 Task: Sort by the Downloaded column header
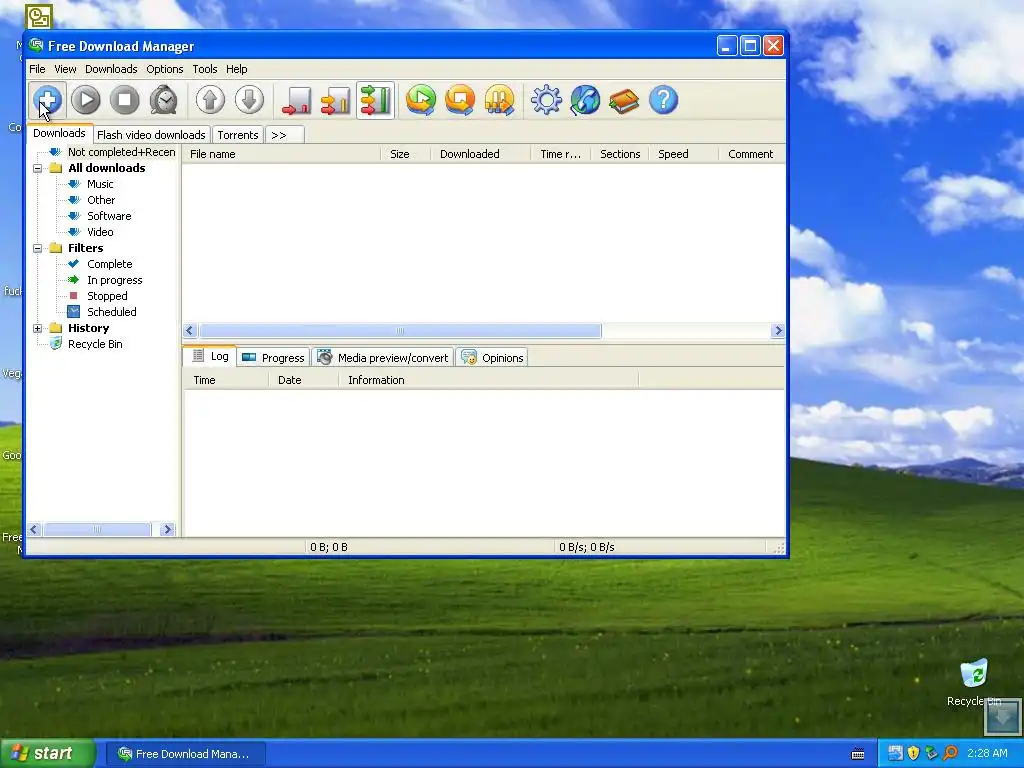tap(481, 154)
